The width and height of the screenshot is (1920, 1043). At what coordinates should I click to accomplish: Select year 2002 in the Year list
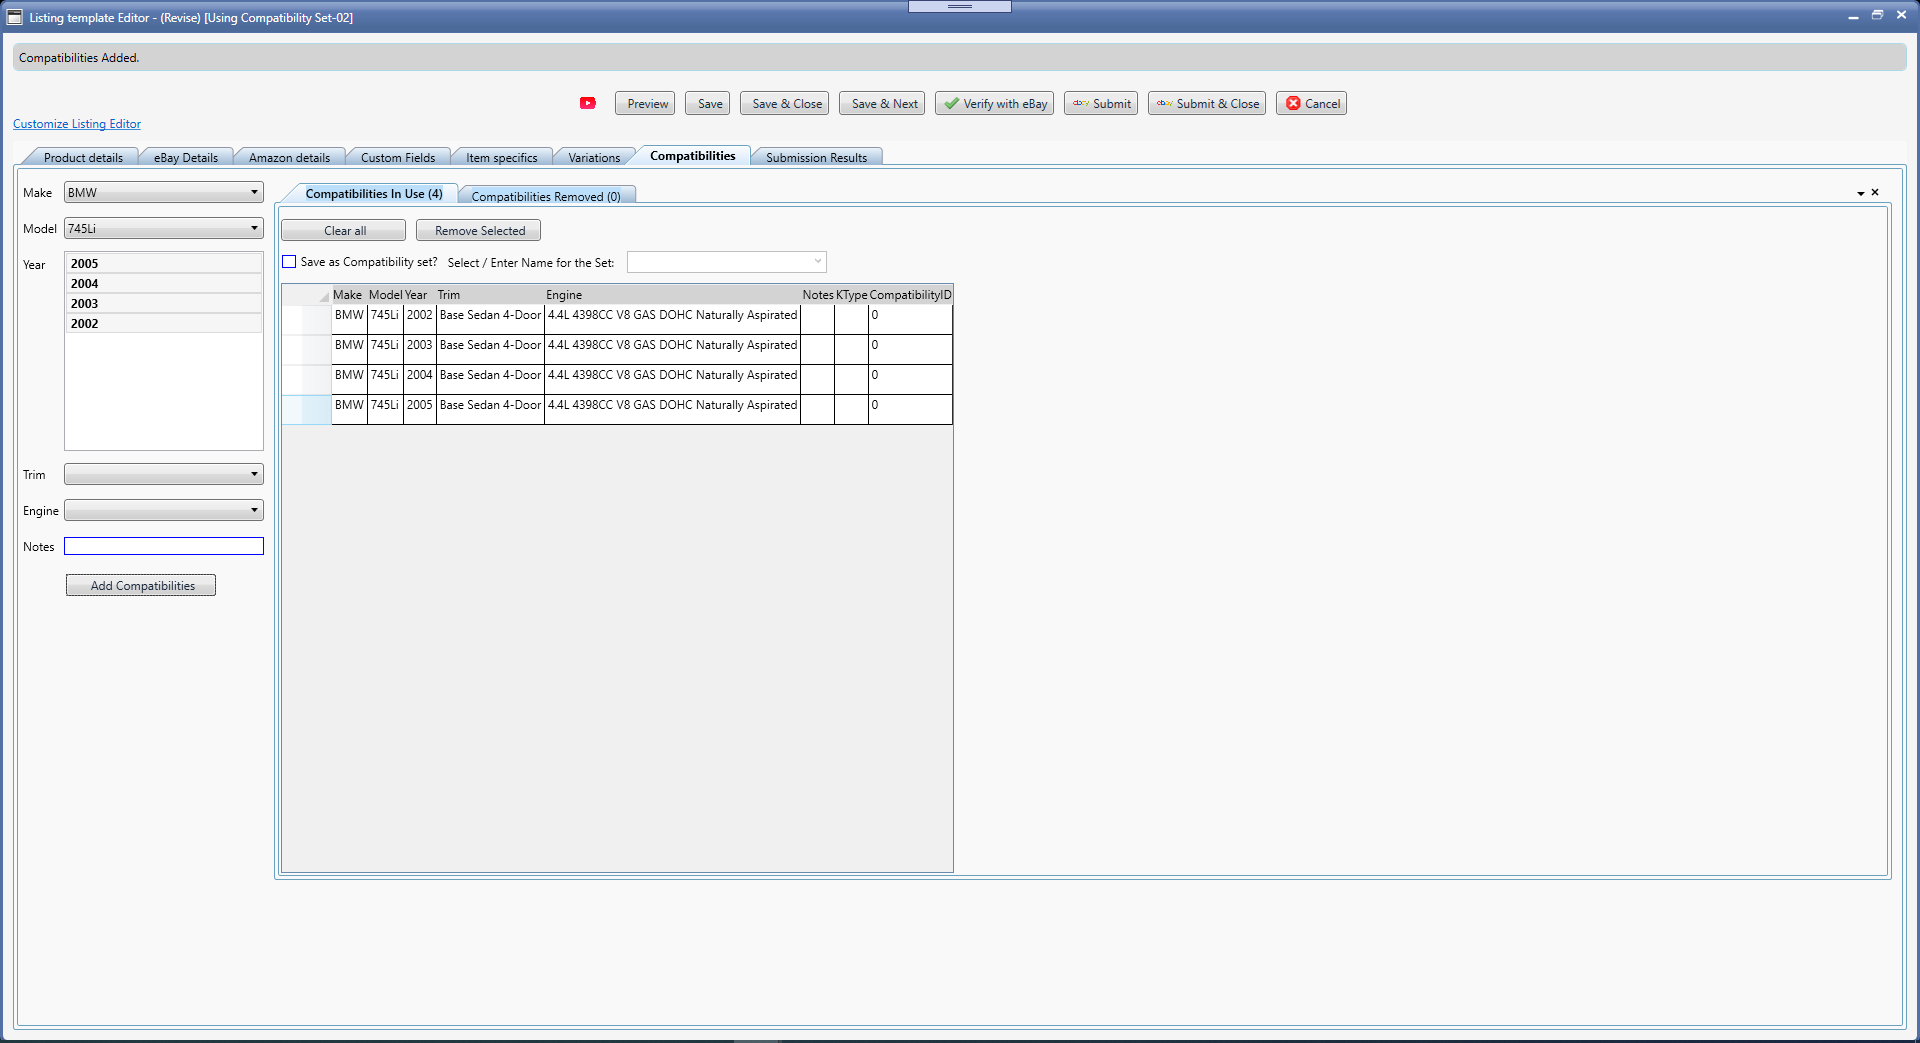click(x=164, y=323)
